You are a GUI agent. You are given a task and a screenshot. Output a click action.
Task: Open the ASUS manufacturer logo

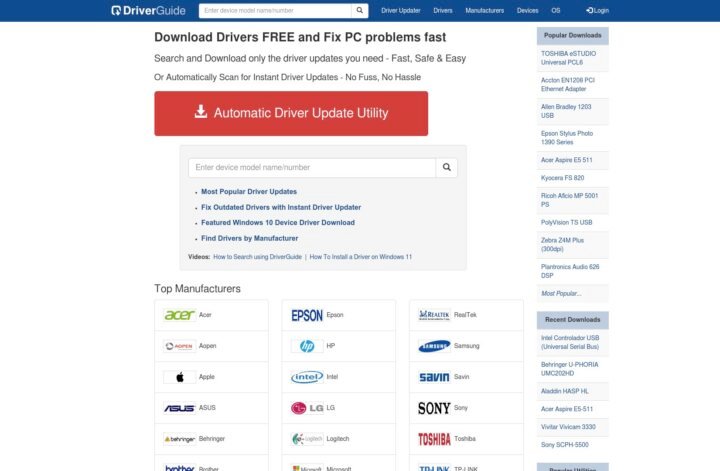[x=180, y=408]
